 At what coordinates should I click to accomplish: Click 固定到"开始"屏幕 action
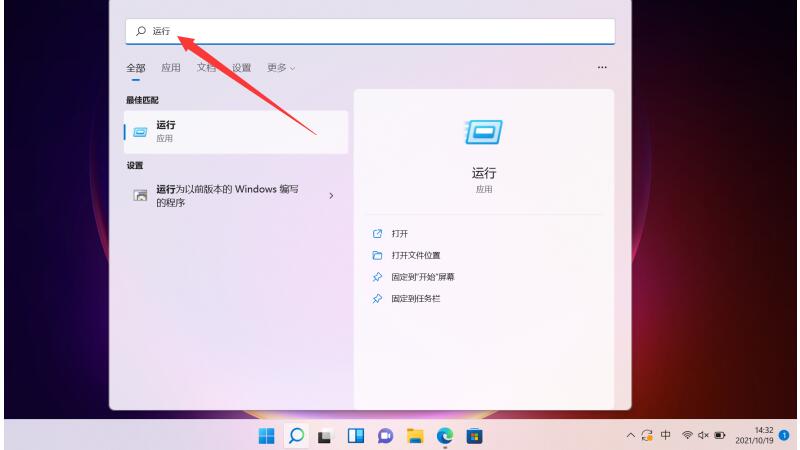(422, 277)
